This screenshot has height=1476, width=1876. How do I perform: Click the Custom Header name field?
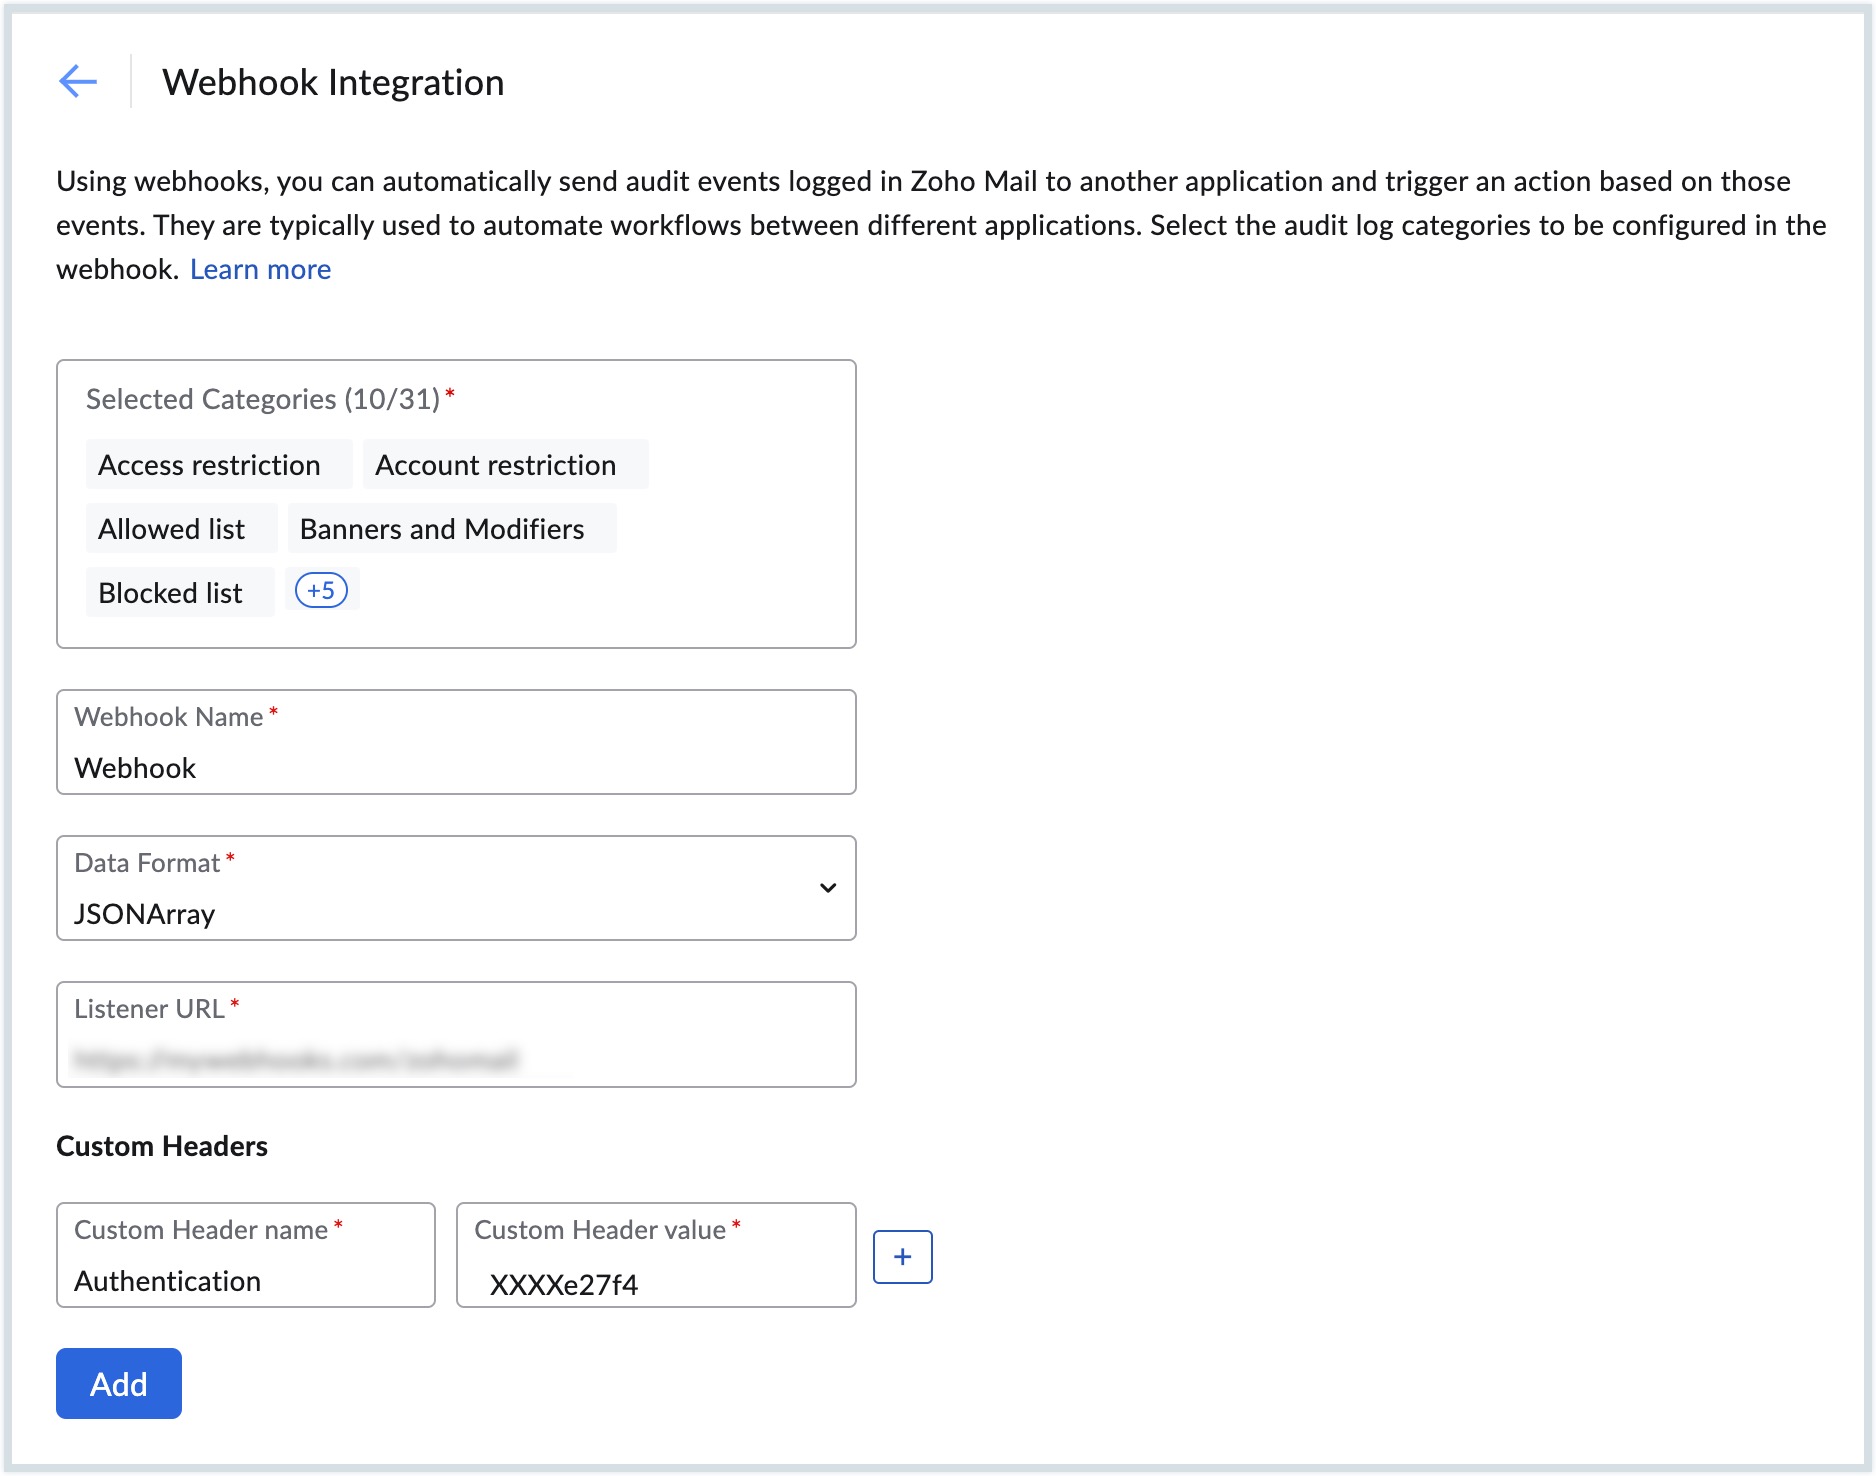pos(245,1279)
